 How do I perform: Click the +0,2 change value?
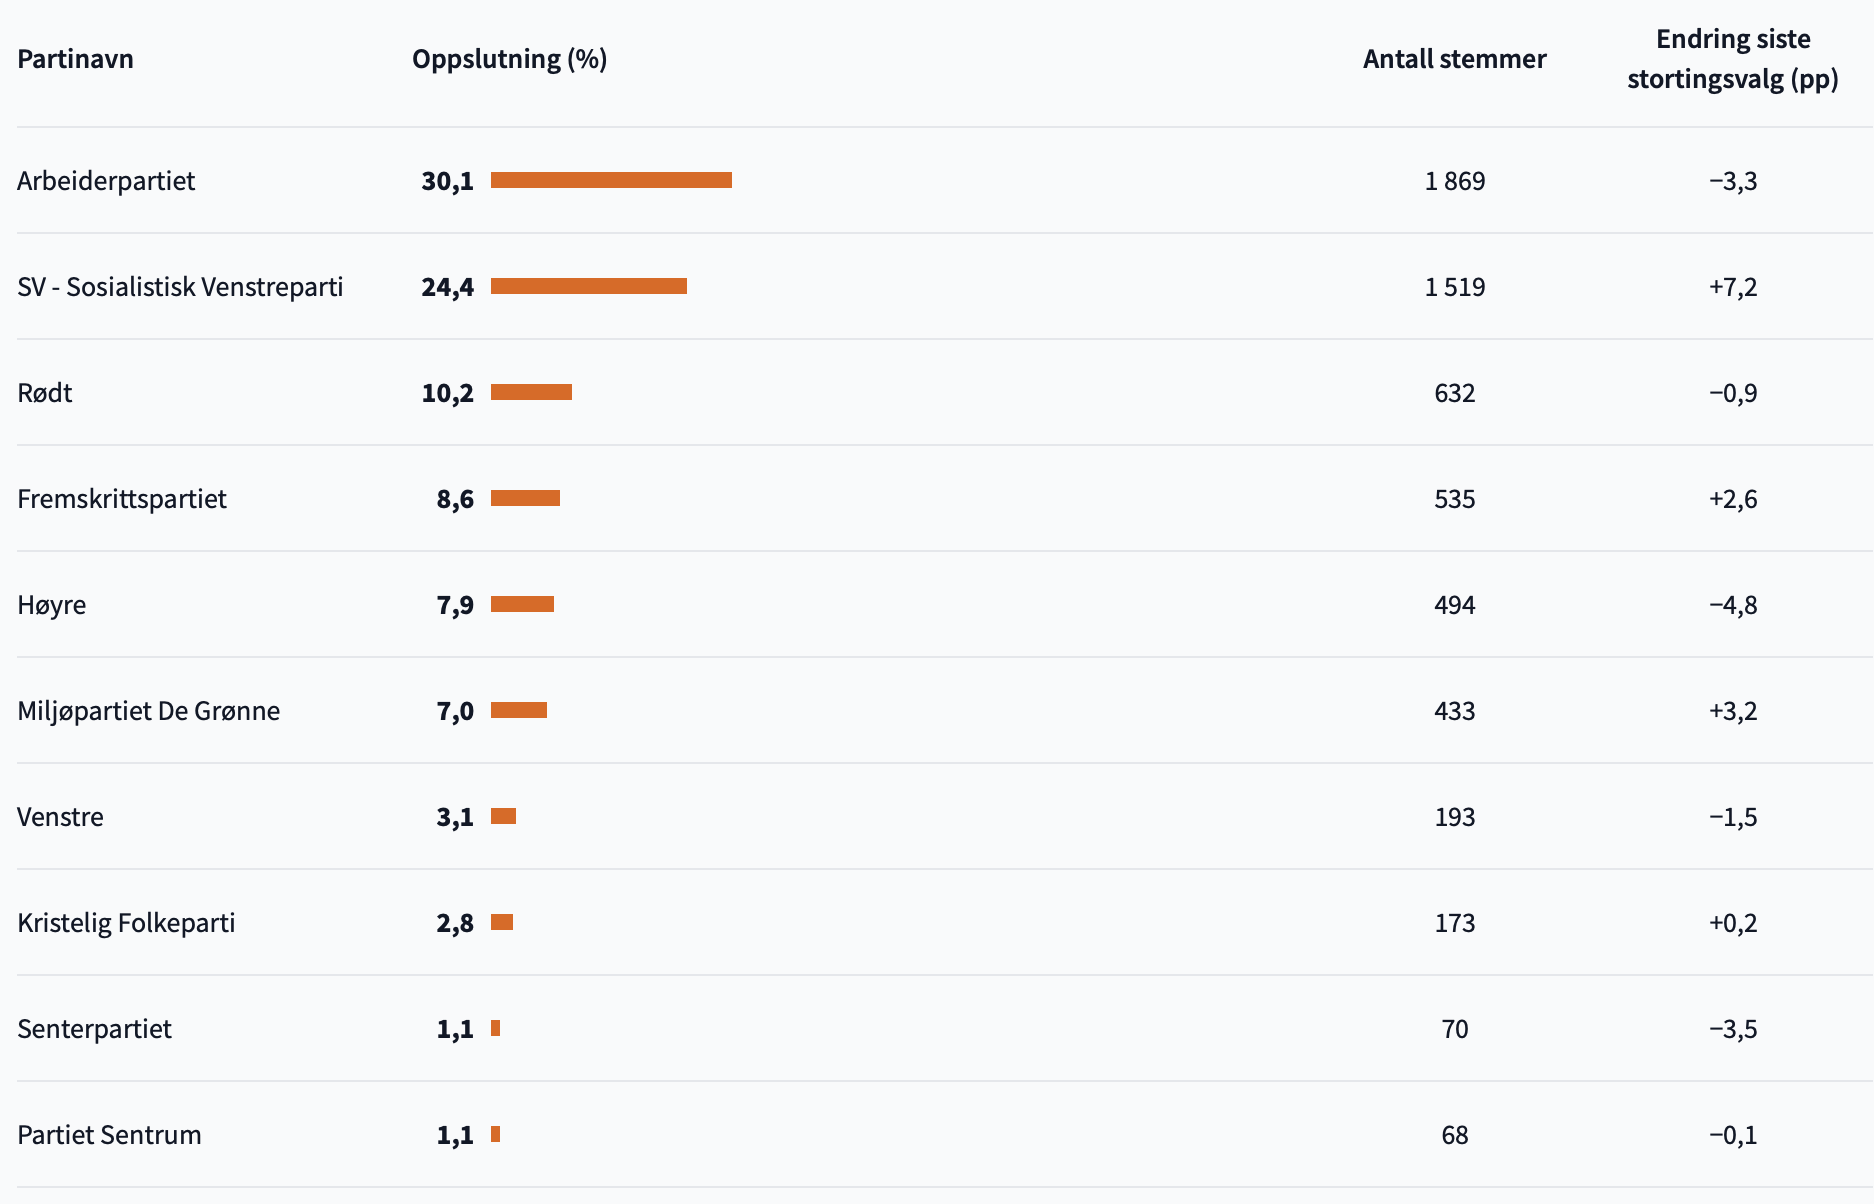1733,923
